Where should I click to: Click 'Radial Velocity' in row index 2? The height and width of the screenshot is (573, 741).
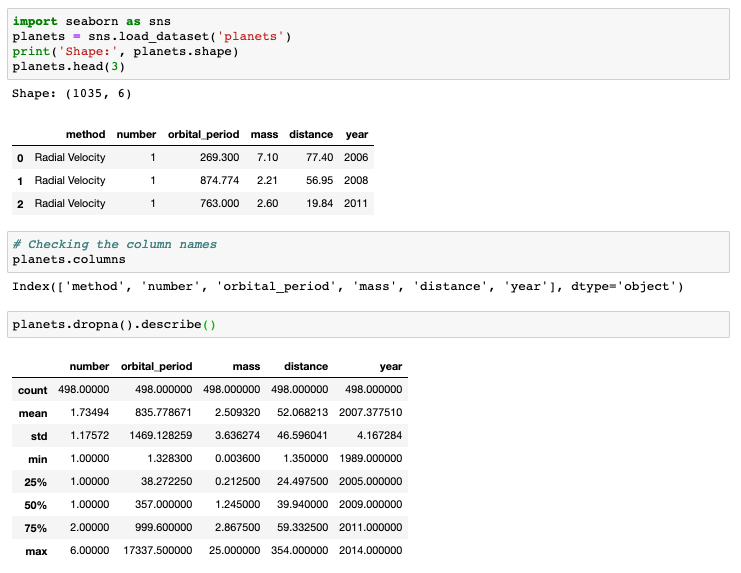coord(70,204)
